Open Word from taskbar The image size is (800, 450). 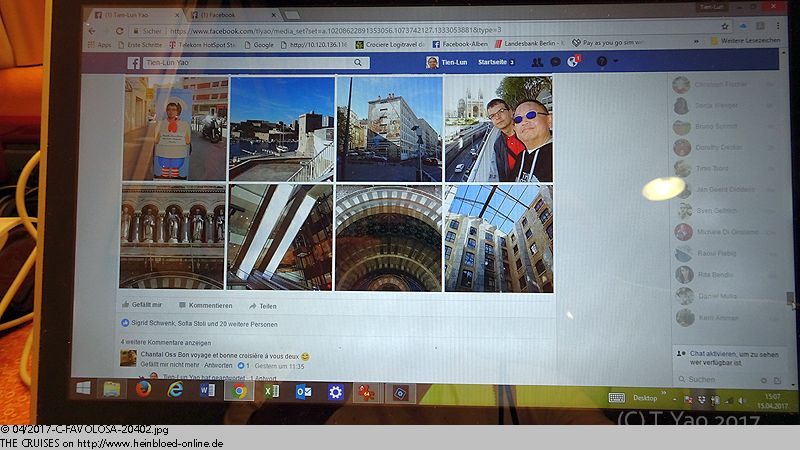tap(207, 391)
